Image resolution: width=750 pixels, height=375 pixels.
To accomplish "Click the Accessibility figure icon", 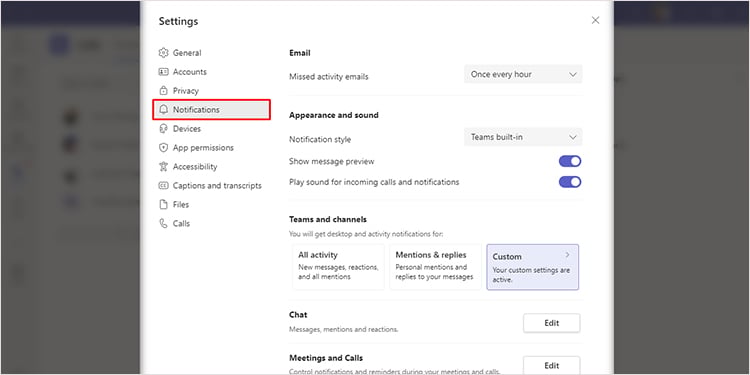I will click(x=164, y=166).
